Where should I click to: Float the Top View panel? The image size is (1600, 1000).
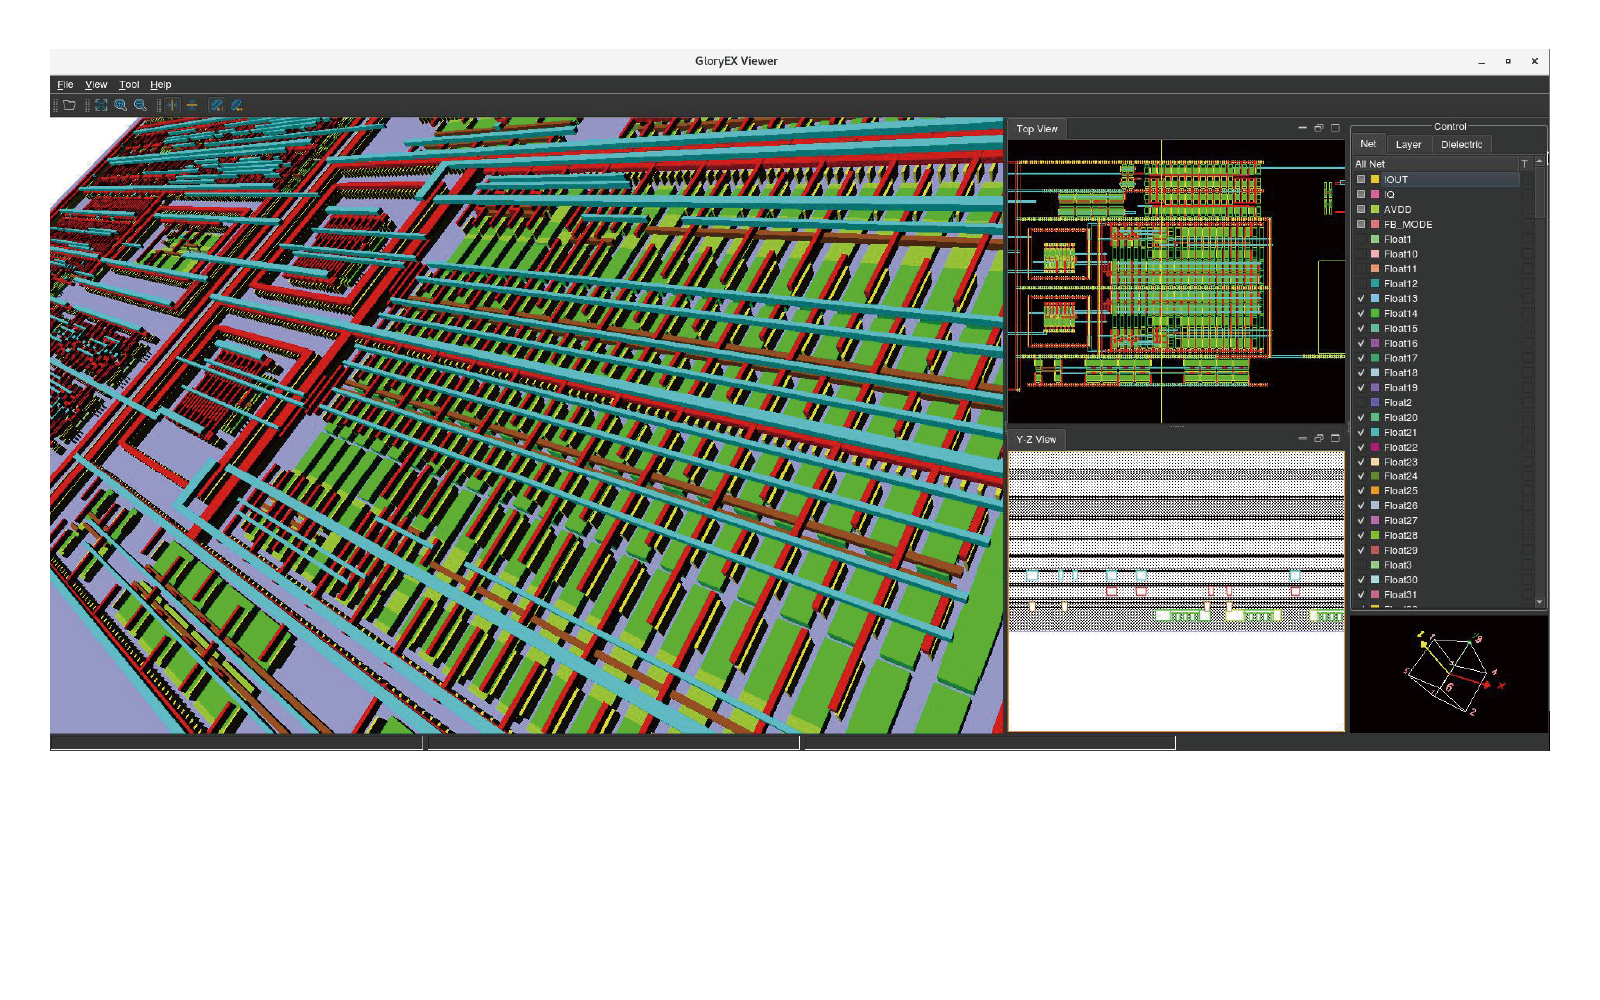point(1318,128)
